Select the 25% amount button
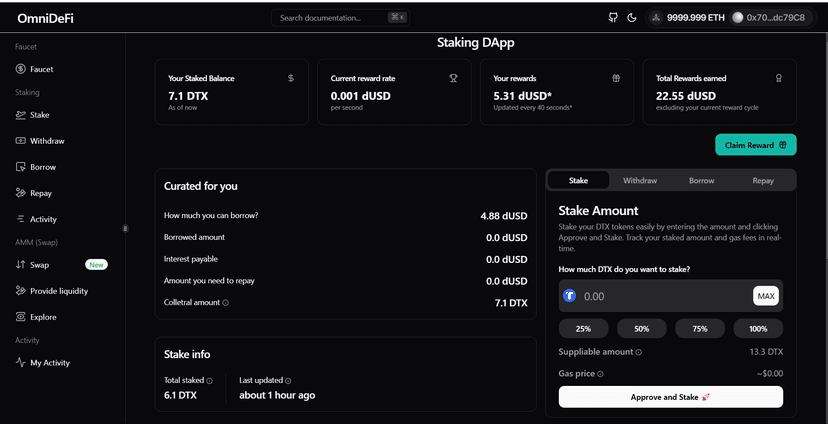 583,328
